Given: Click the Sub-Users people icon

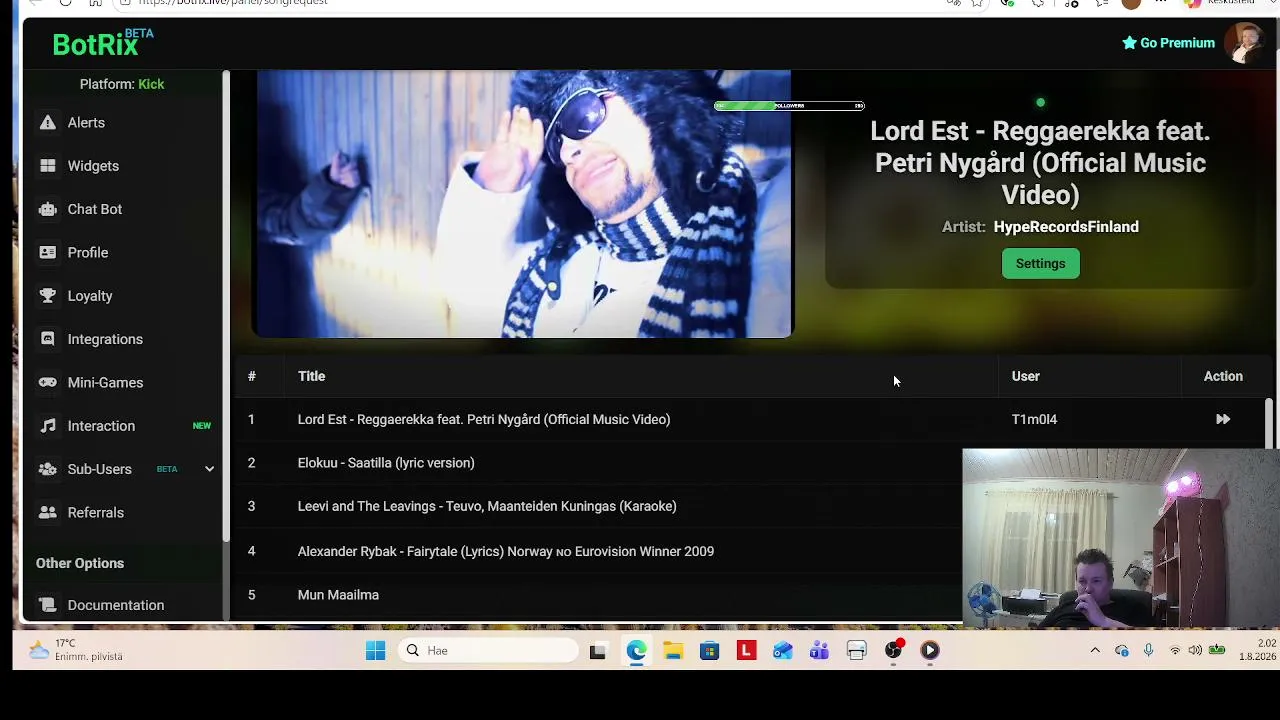Looking at the screenshot, I should pos(48,469).
